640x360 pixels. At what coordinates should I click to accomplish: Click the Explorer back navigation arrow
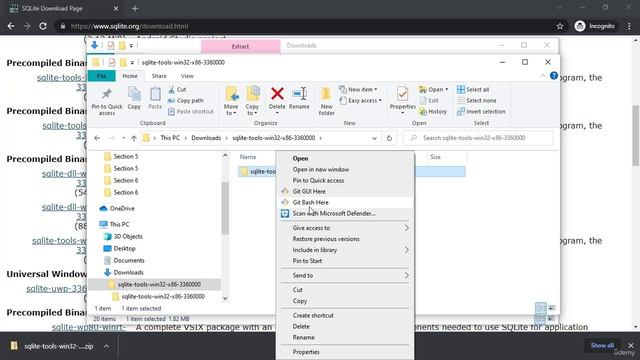point(97,138)
